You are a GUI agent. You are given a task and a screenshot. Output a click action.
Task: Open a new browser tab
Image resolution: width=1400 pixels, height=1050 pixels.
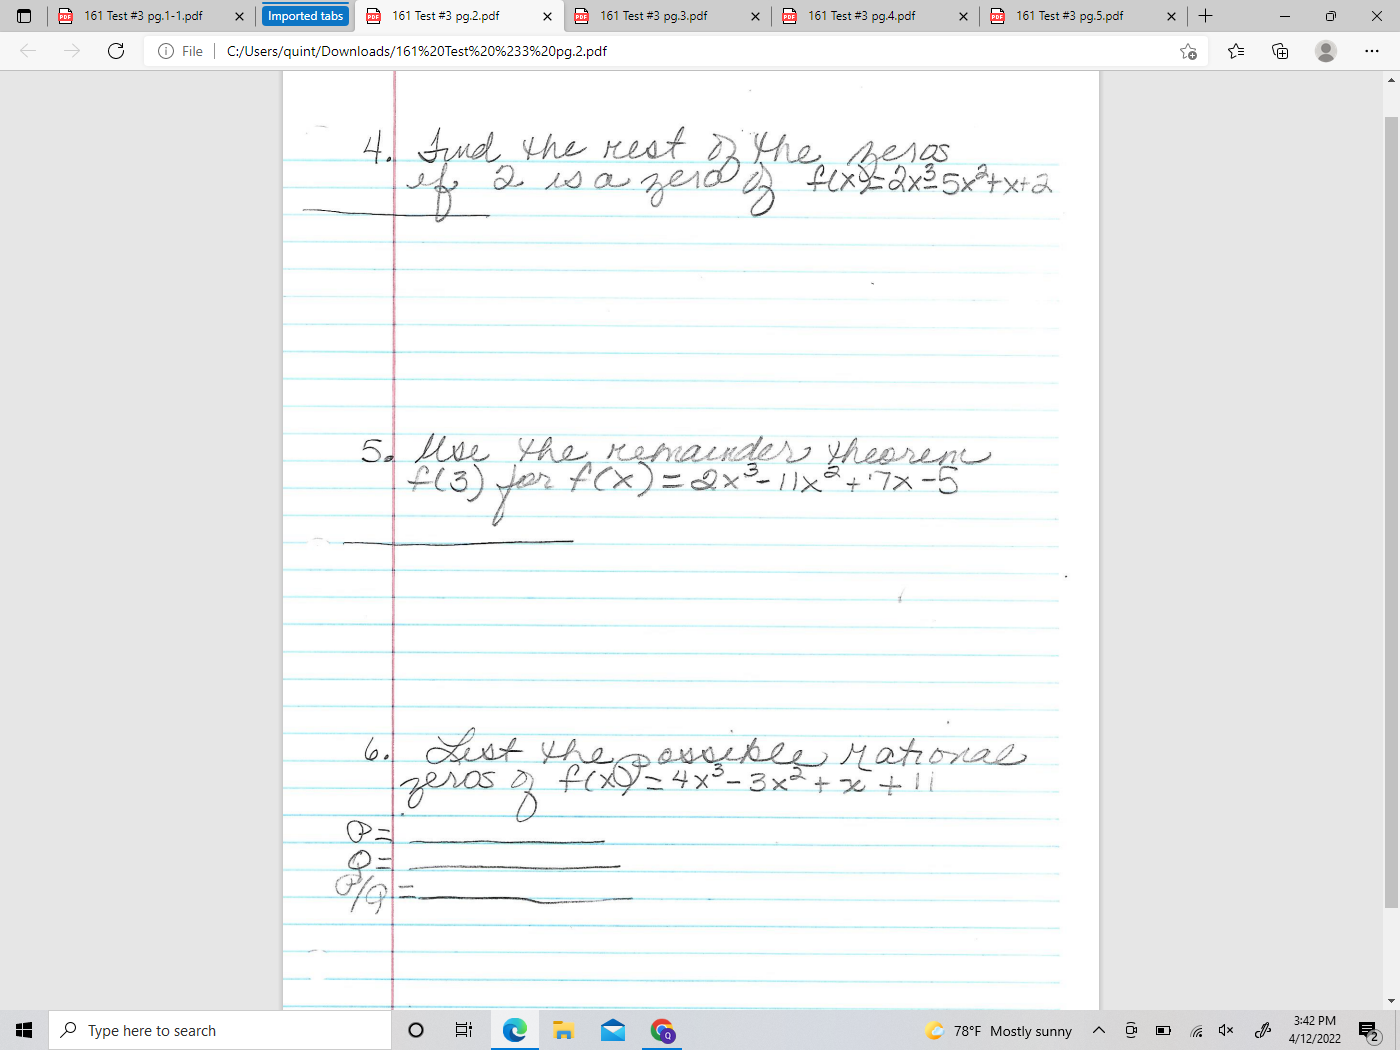(1205, 15)
